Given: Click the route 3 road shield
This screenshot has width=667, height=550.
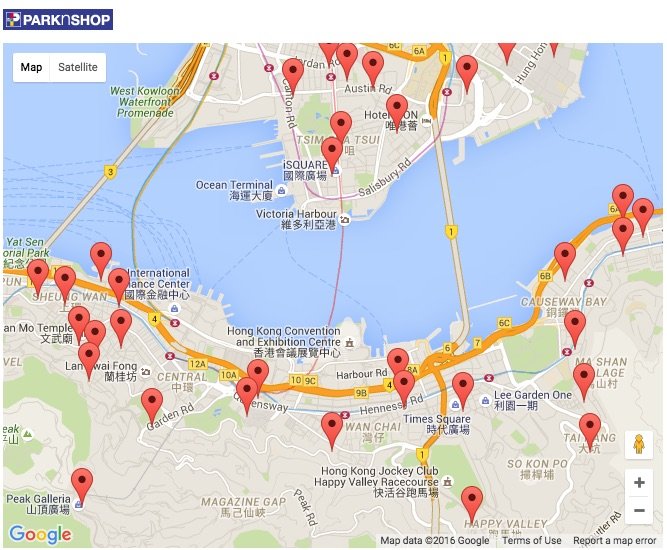Looking at the screenshot, I should (x=111, y=172).
